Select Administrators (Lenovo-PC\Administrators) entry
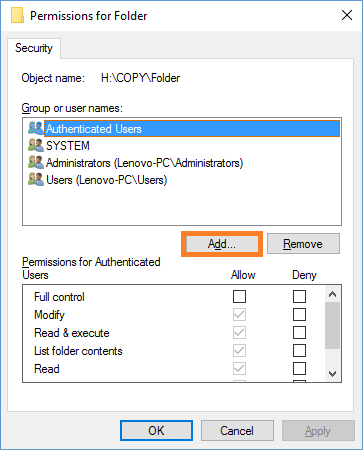Image resolution: width=363 pixels, height=450 pixels. click(x=145, y=163)
